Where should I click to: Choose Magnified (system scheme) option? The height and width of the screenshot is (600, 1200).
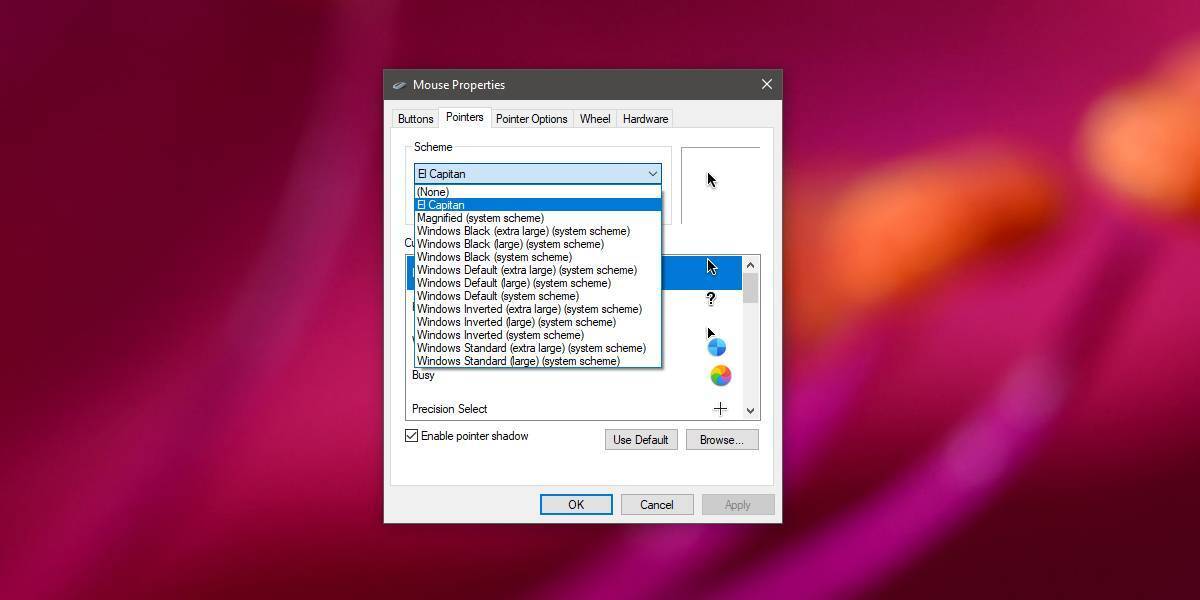[538, 218]
